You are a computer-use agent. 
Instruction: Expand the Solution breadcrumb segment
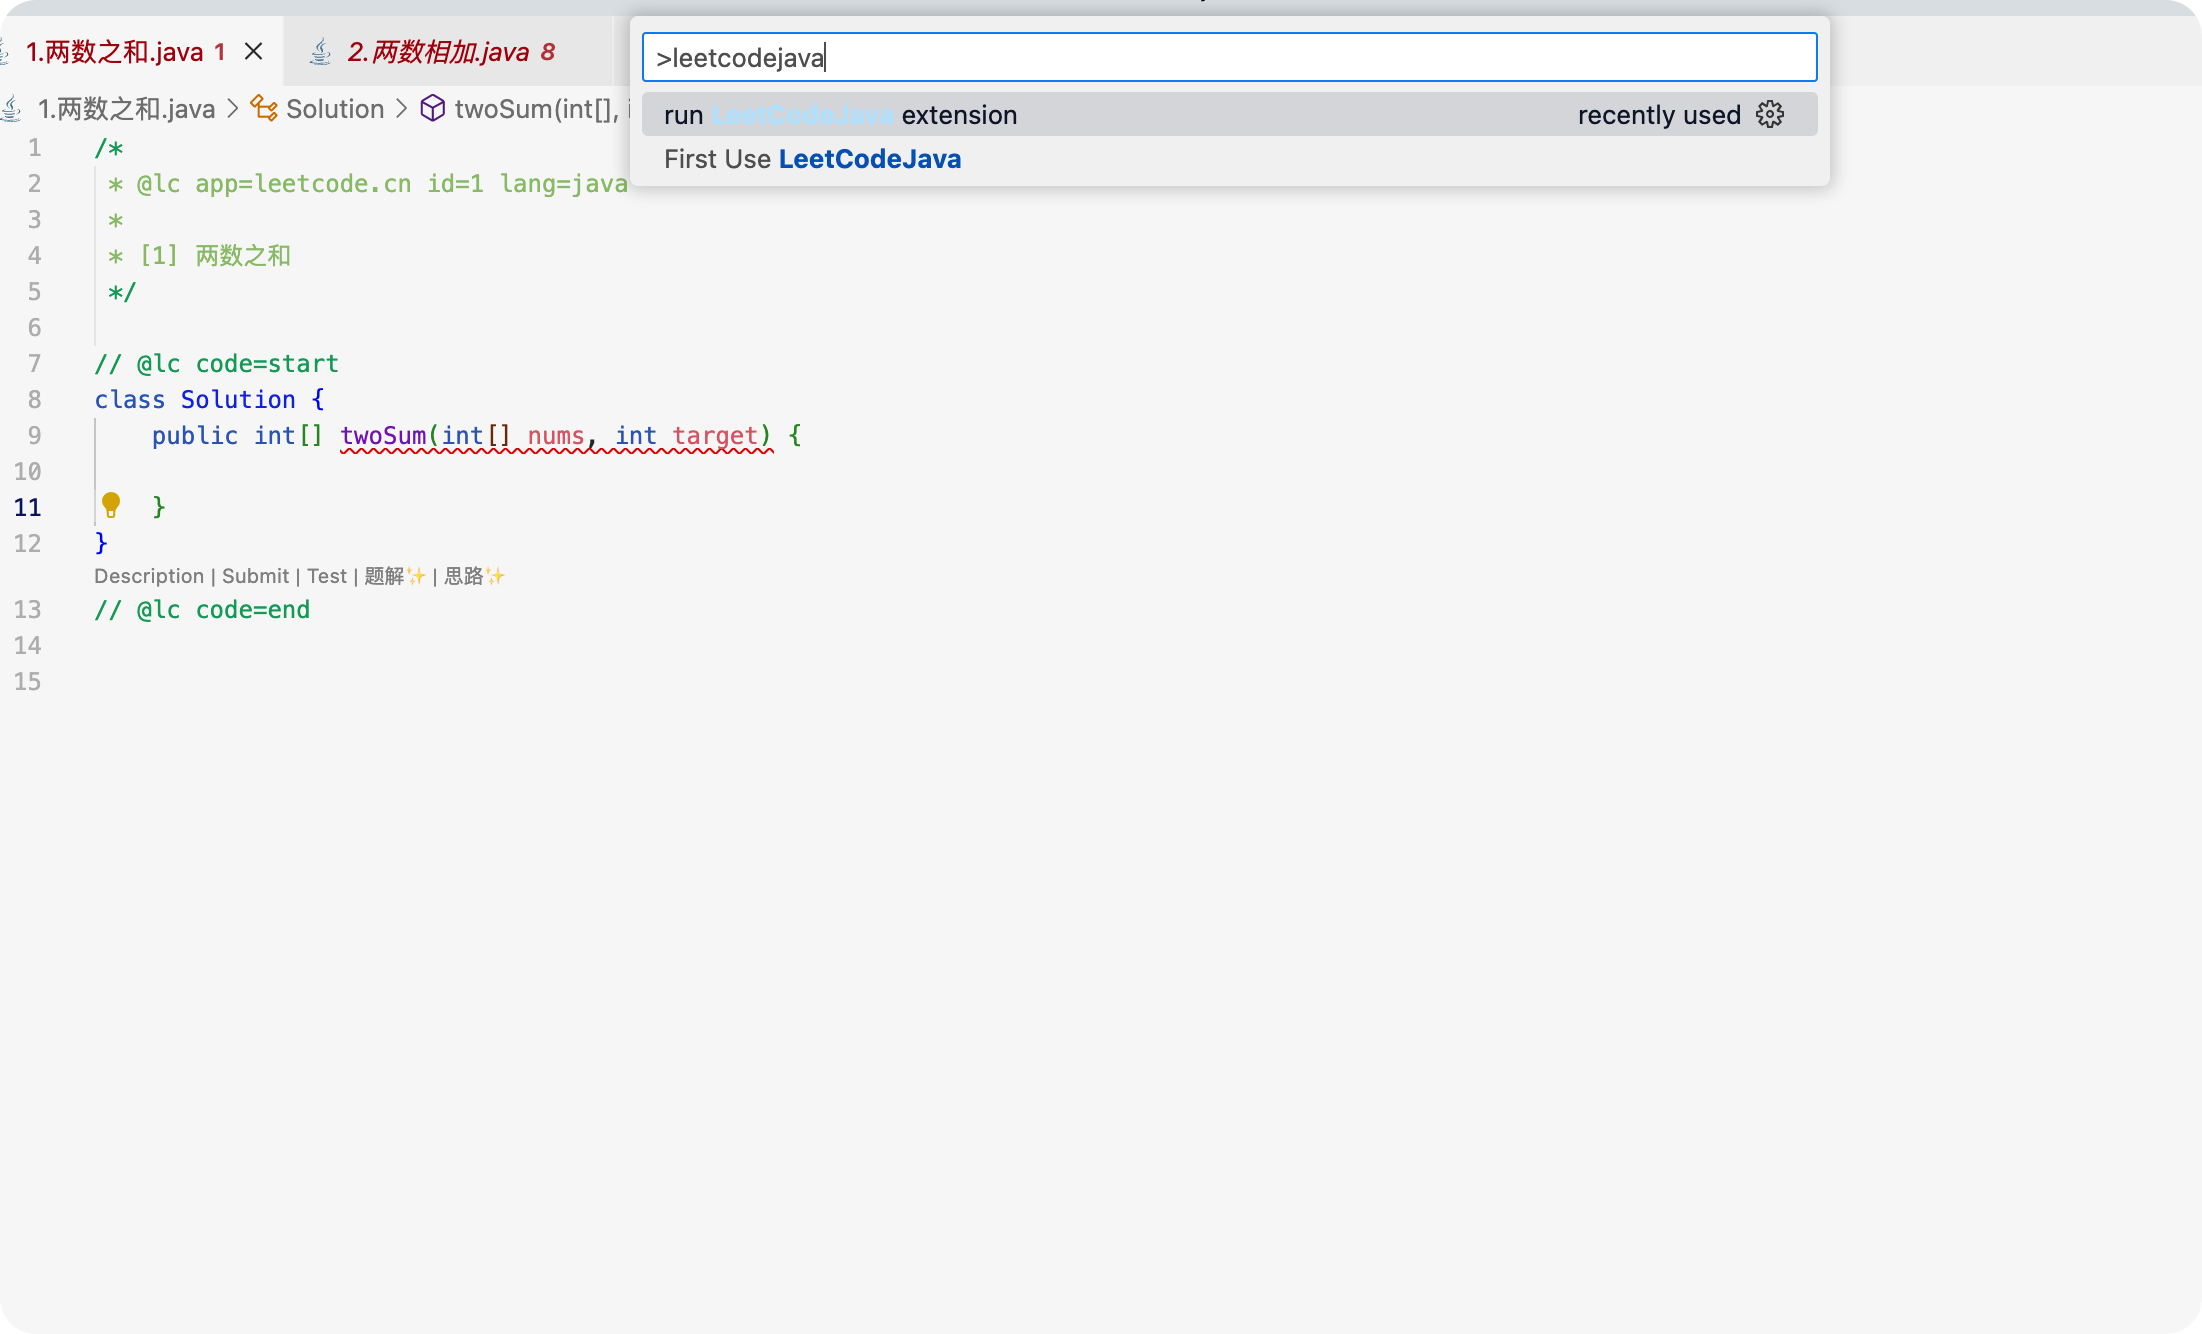coord(335,108)
